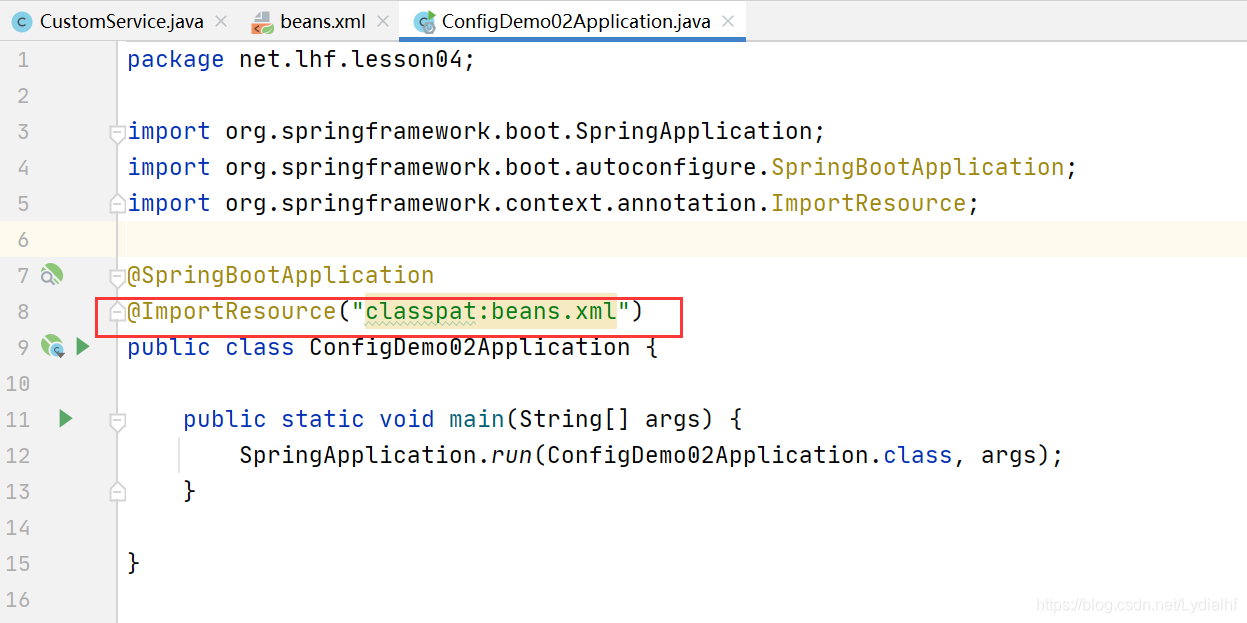Click the CustomService.java class file icon
The width and height of the screenshot is (1247, 623).
pyautogui.click(x=21, y=21)
